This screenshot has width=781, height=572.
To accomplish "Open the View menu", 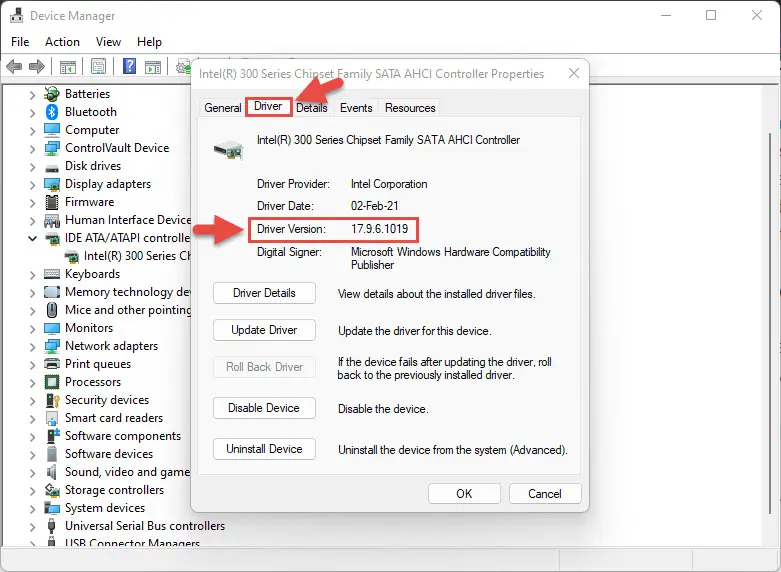I will click(x=108, y=42).
